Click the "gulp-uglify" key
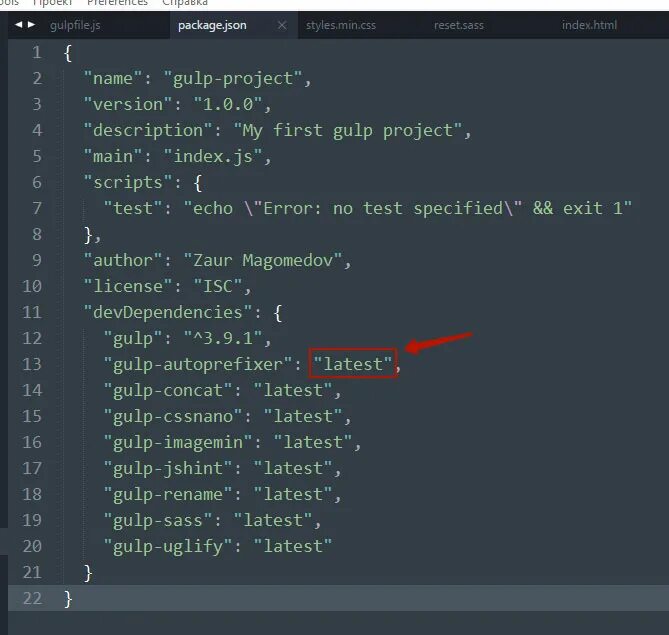This screenshot has width=669, height=635. (168, 547)
